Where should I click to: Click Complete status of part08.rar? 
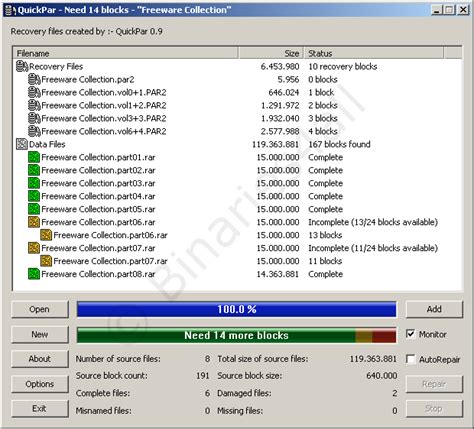point(325,274)
